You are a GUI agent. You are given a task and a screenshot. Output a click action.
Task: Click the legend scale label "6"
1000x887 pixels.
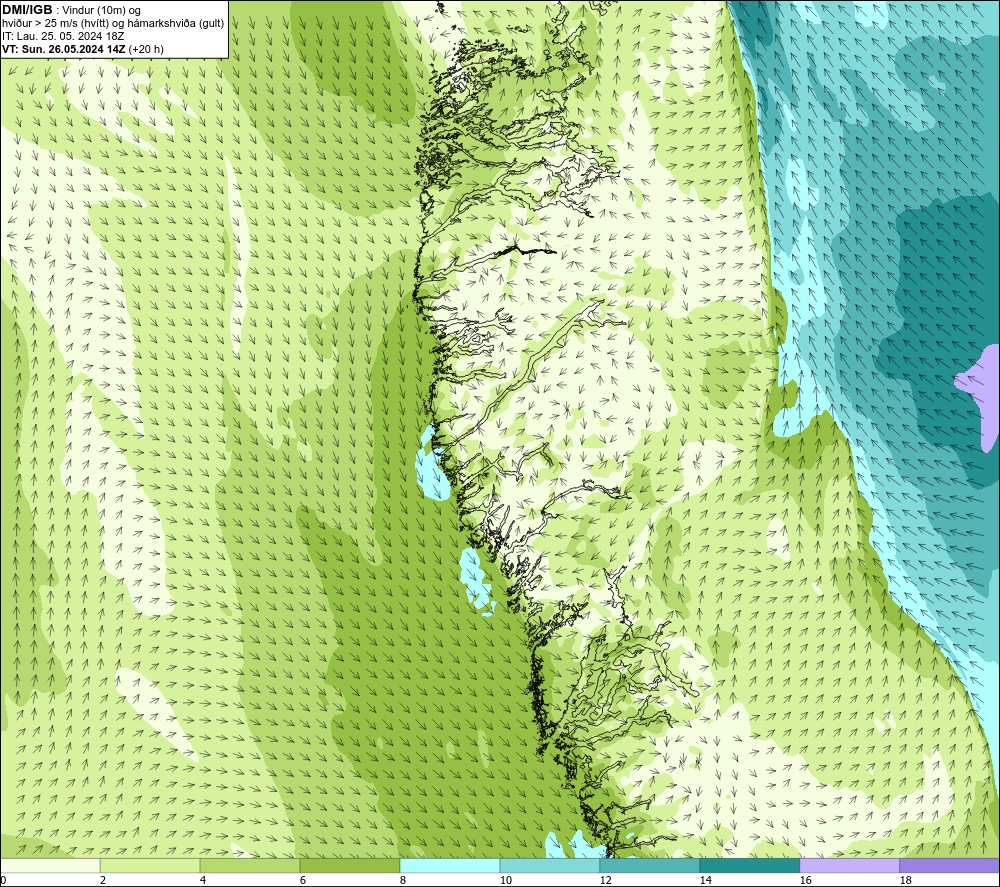click(x=303, y=881)
